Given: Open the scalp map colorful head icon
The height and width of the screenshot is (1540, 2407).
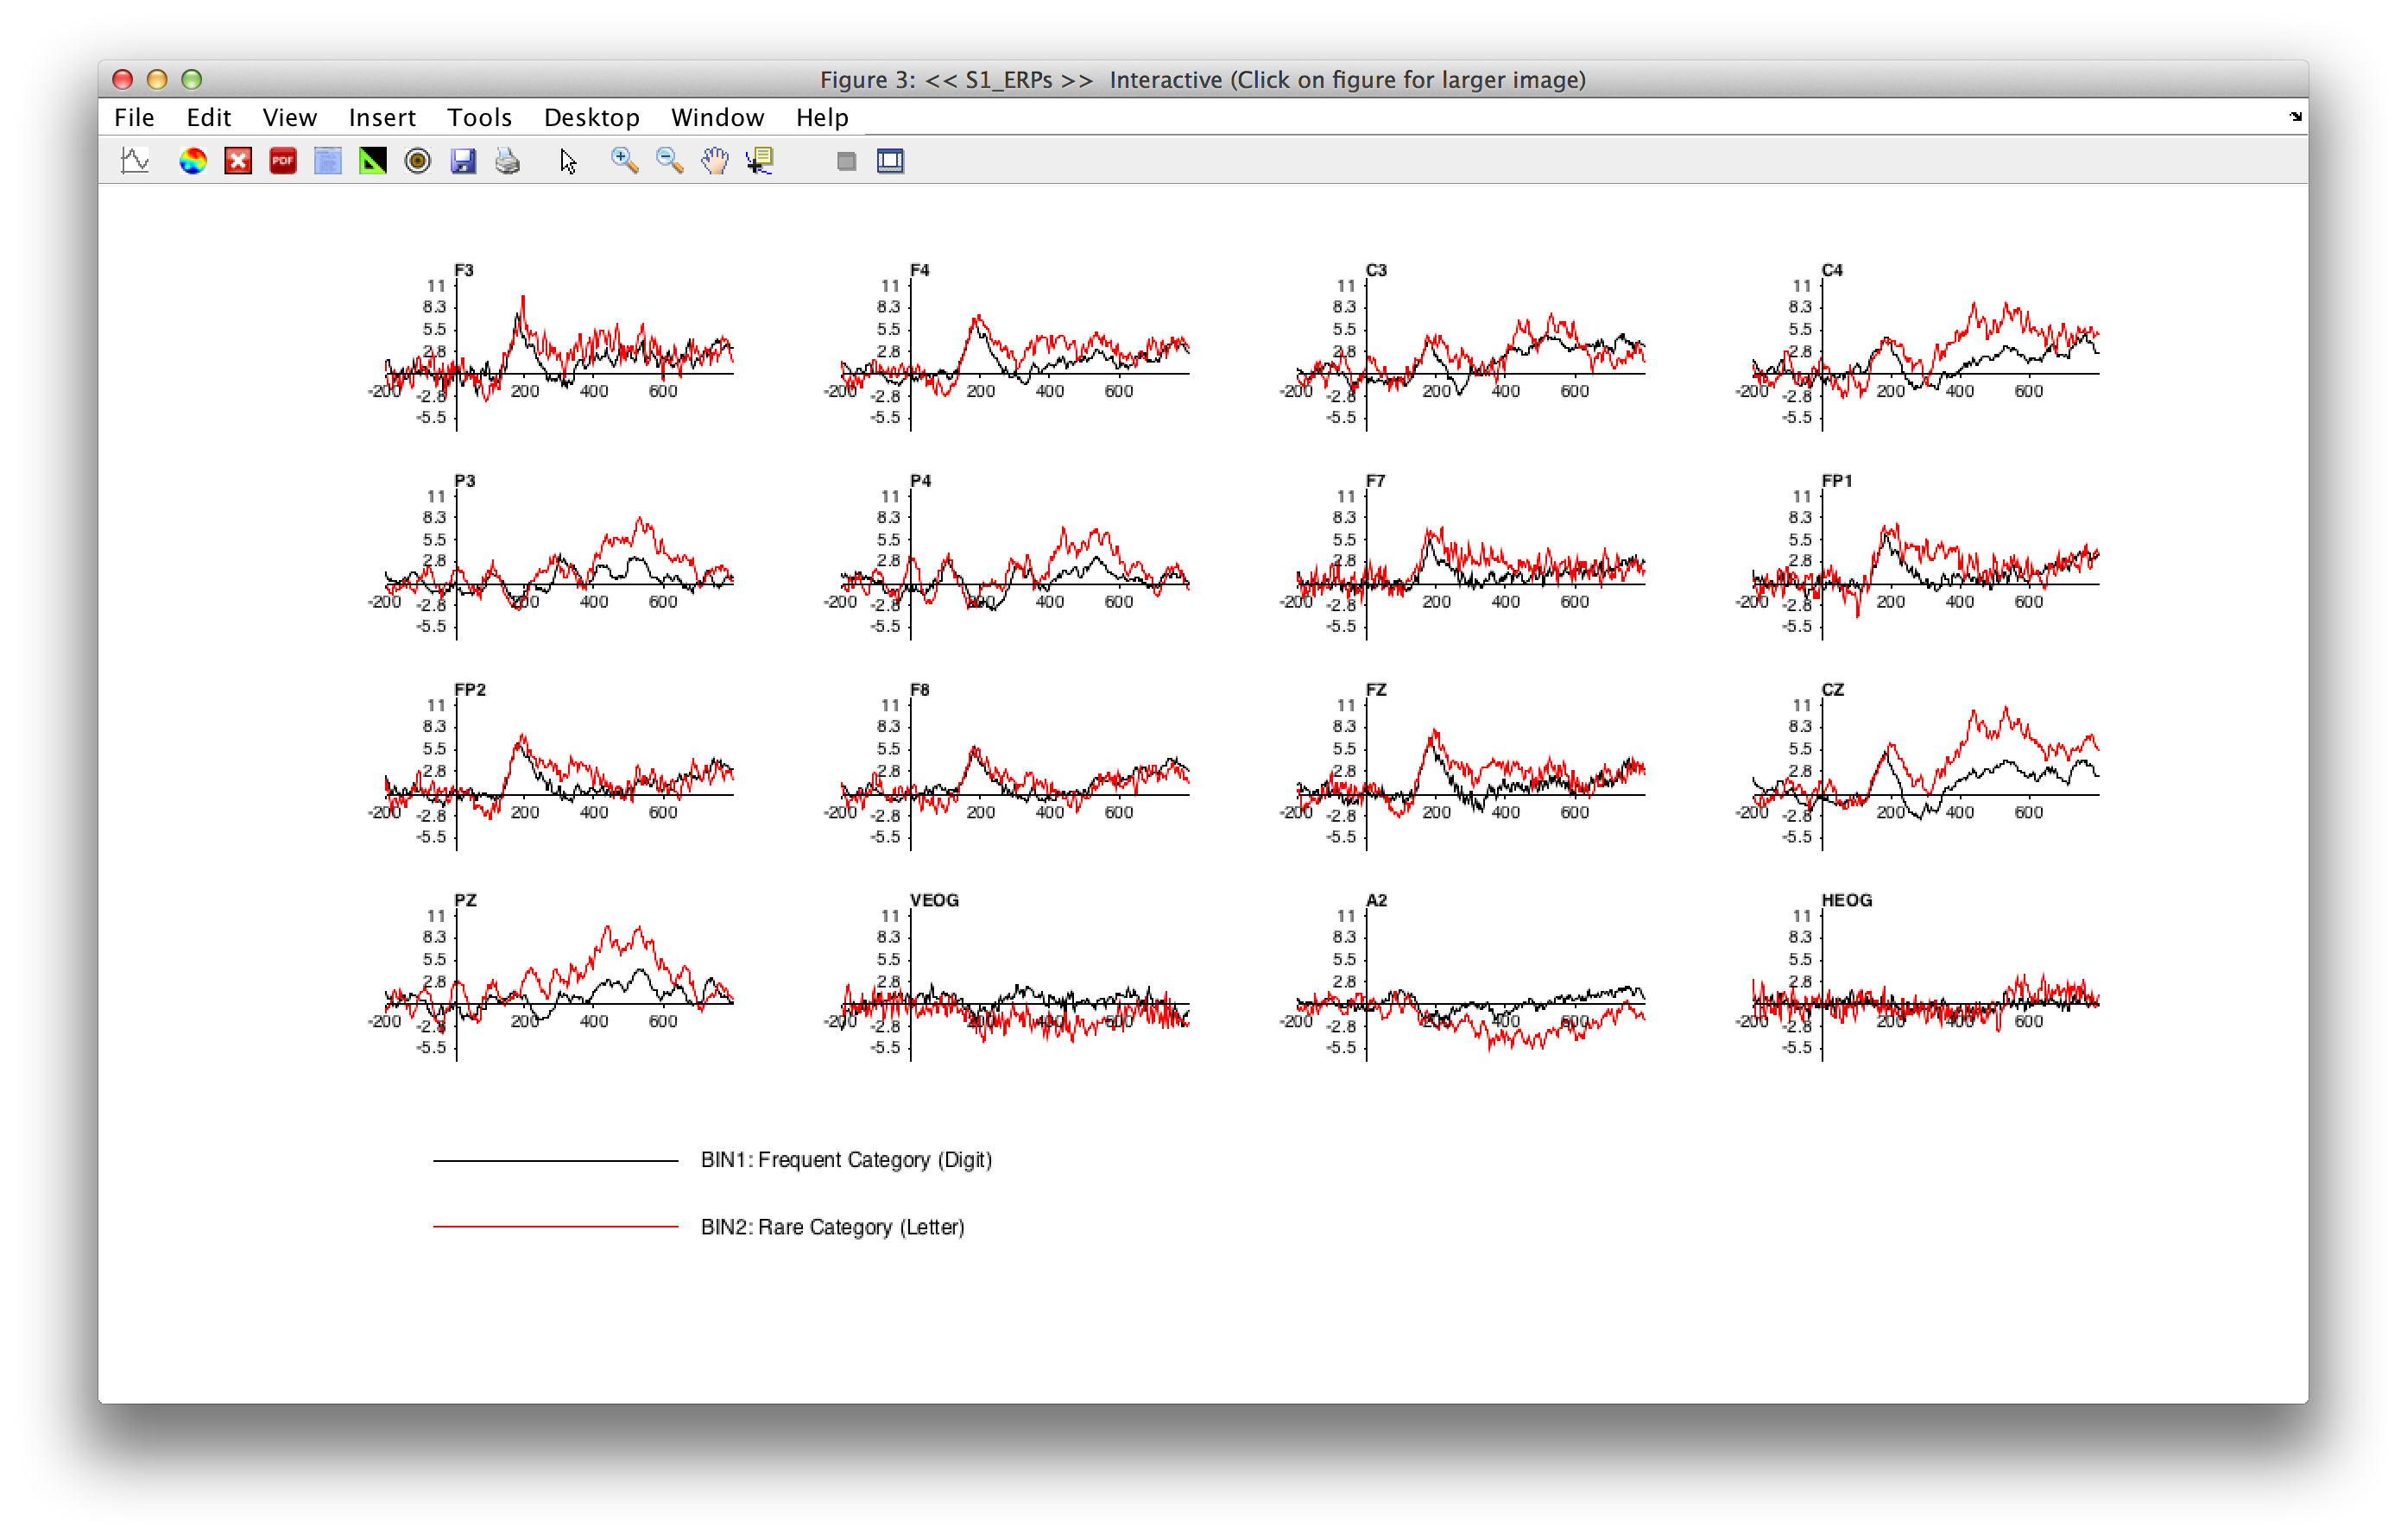Looking at the screenshot, I should coord(192,161).
